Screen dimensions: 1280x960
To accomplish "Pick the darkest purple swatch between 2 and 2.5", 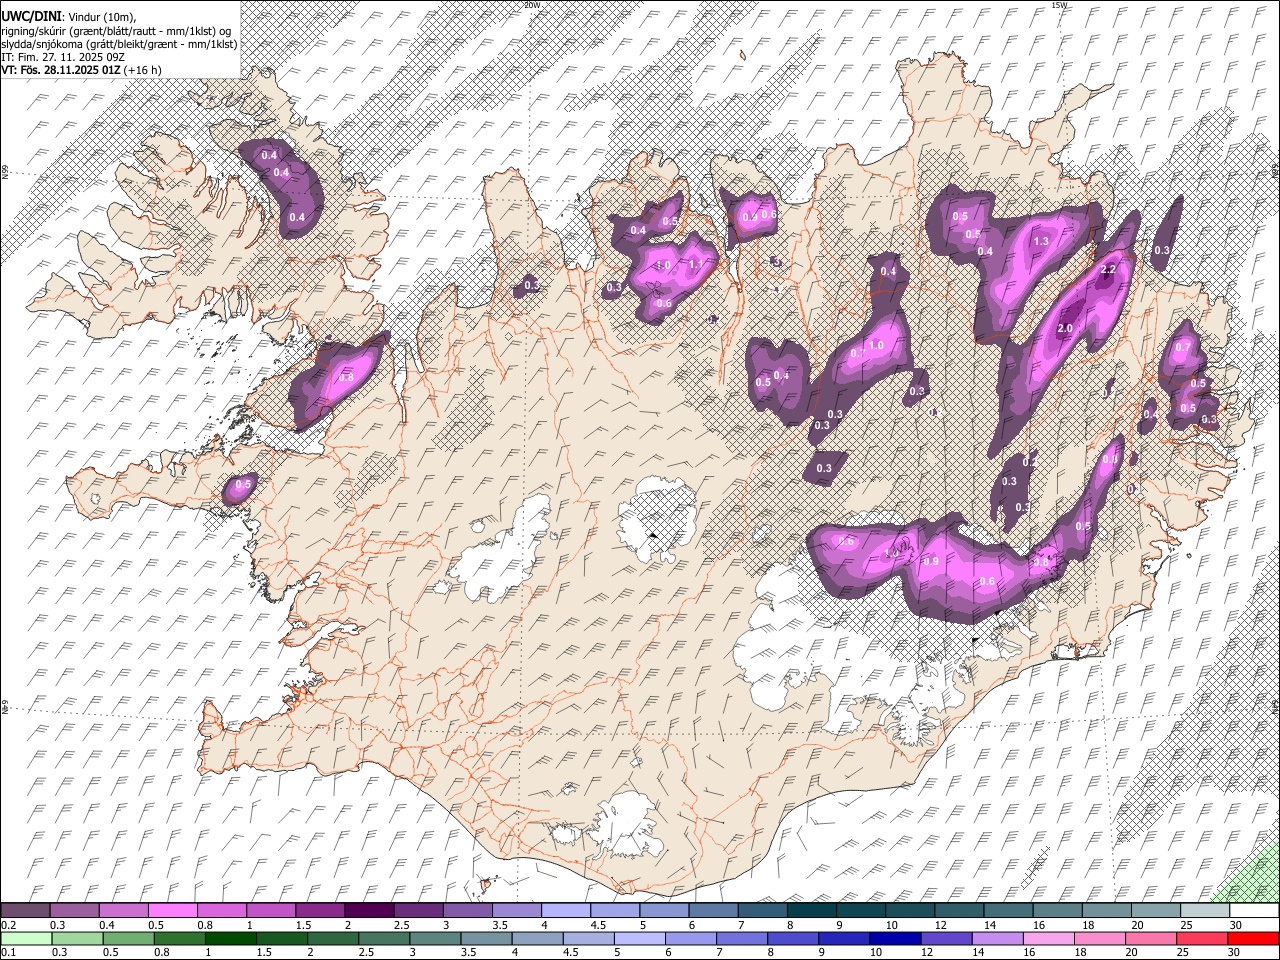I will pyautogui.click(x=369, y=910).
